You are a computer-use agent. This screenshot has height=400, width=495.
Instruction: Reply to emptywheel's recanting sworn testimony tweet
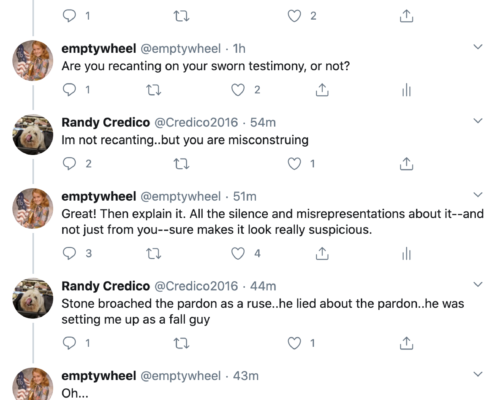click(69, 90)
